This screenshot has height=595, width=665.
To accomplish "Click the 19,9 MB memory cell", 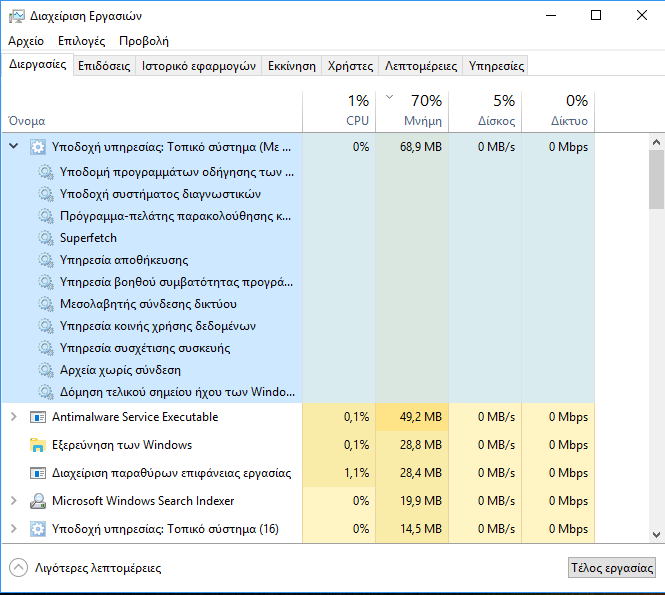I will pos(412,501).
